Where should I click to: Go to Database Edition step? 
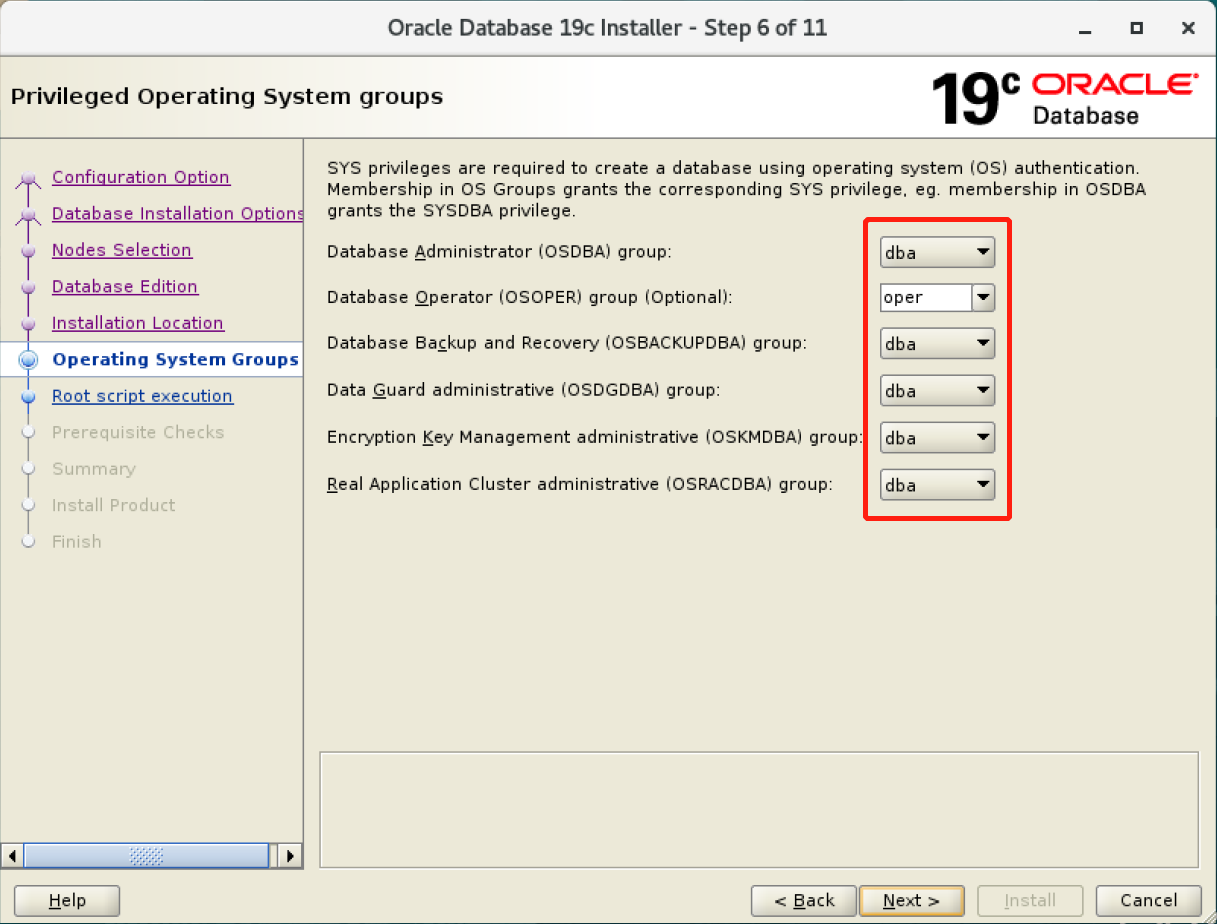pyautogui.click(x=125, y=287)
